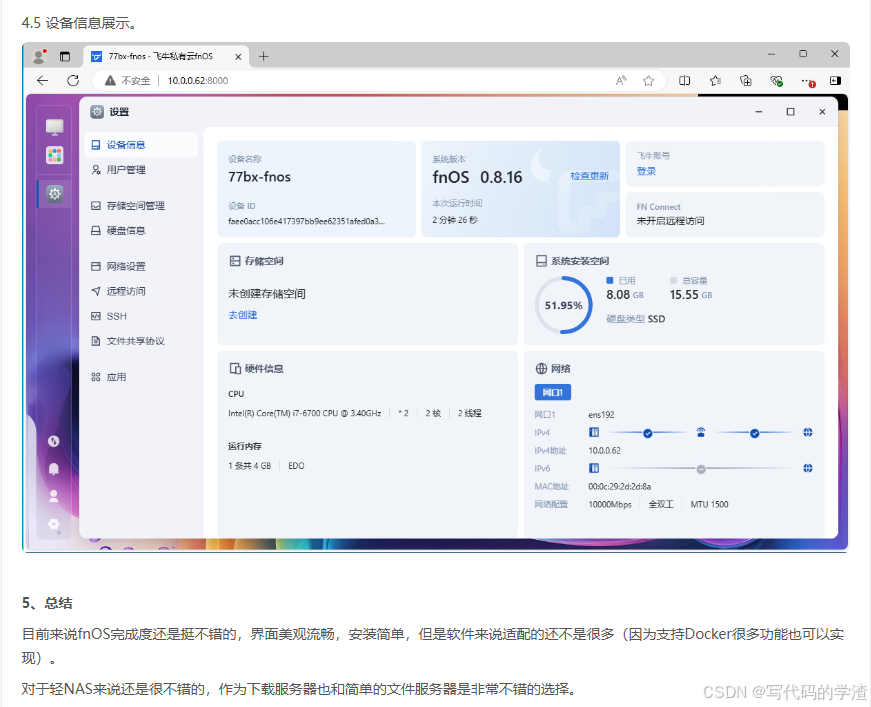The width and height of the screenshot is (871, 707).
Task: Open the browser split screen dropdown
Action: point(686,81)
